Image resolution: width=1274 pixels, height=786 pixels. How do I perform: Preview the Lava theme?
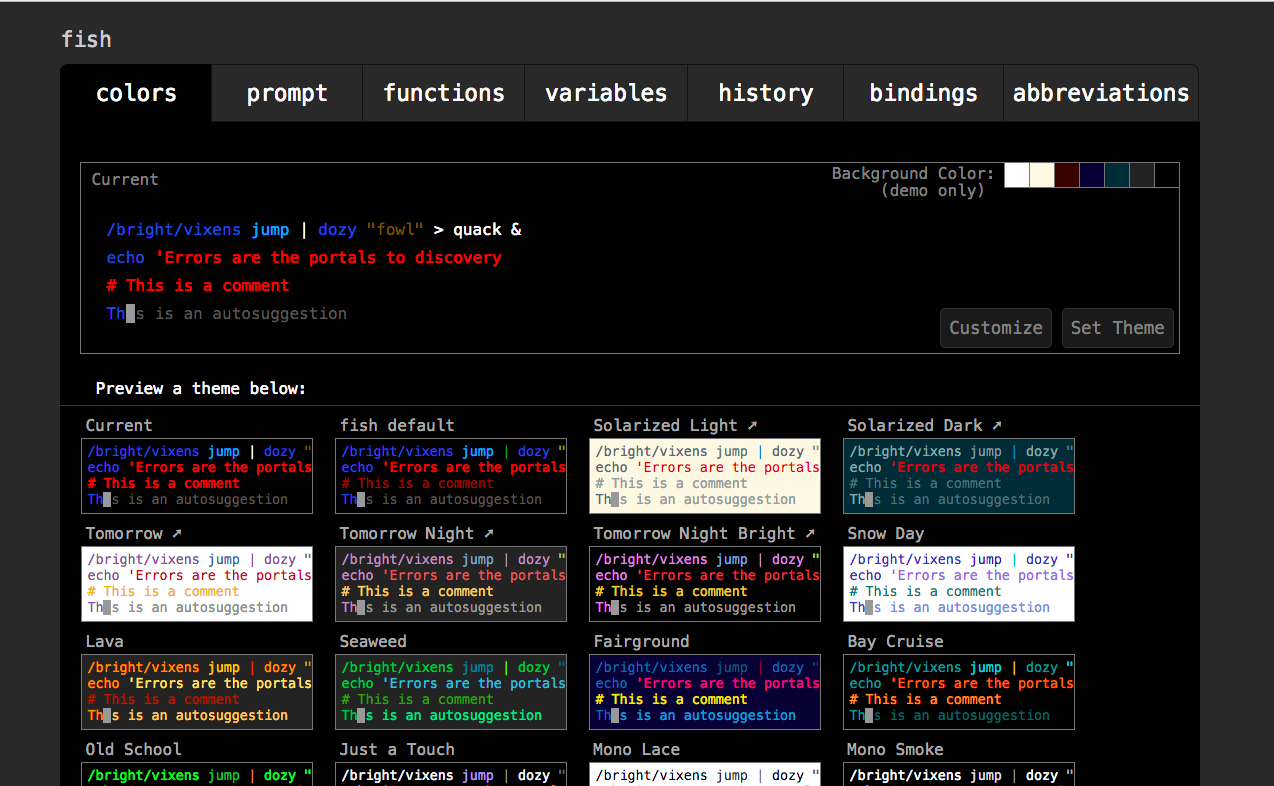tap(197, 692)
